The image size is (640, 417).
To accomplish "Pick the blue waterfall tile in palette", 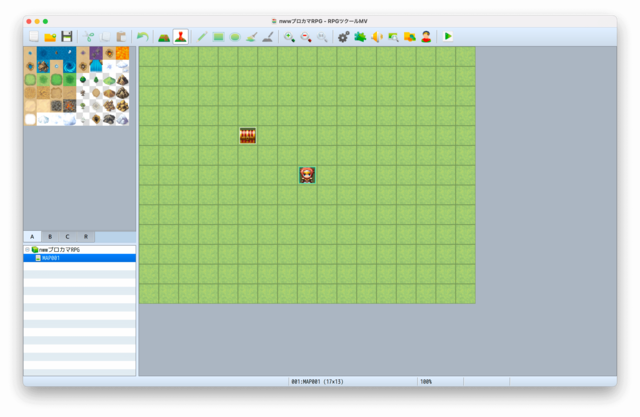I will pyautogui.click(x=96, y=66).
